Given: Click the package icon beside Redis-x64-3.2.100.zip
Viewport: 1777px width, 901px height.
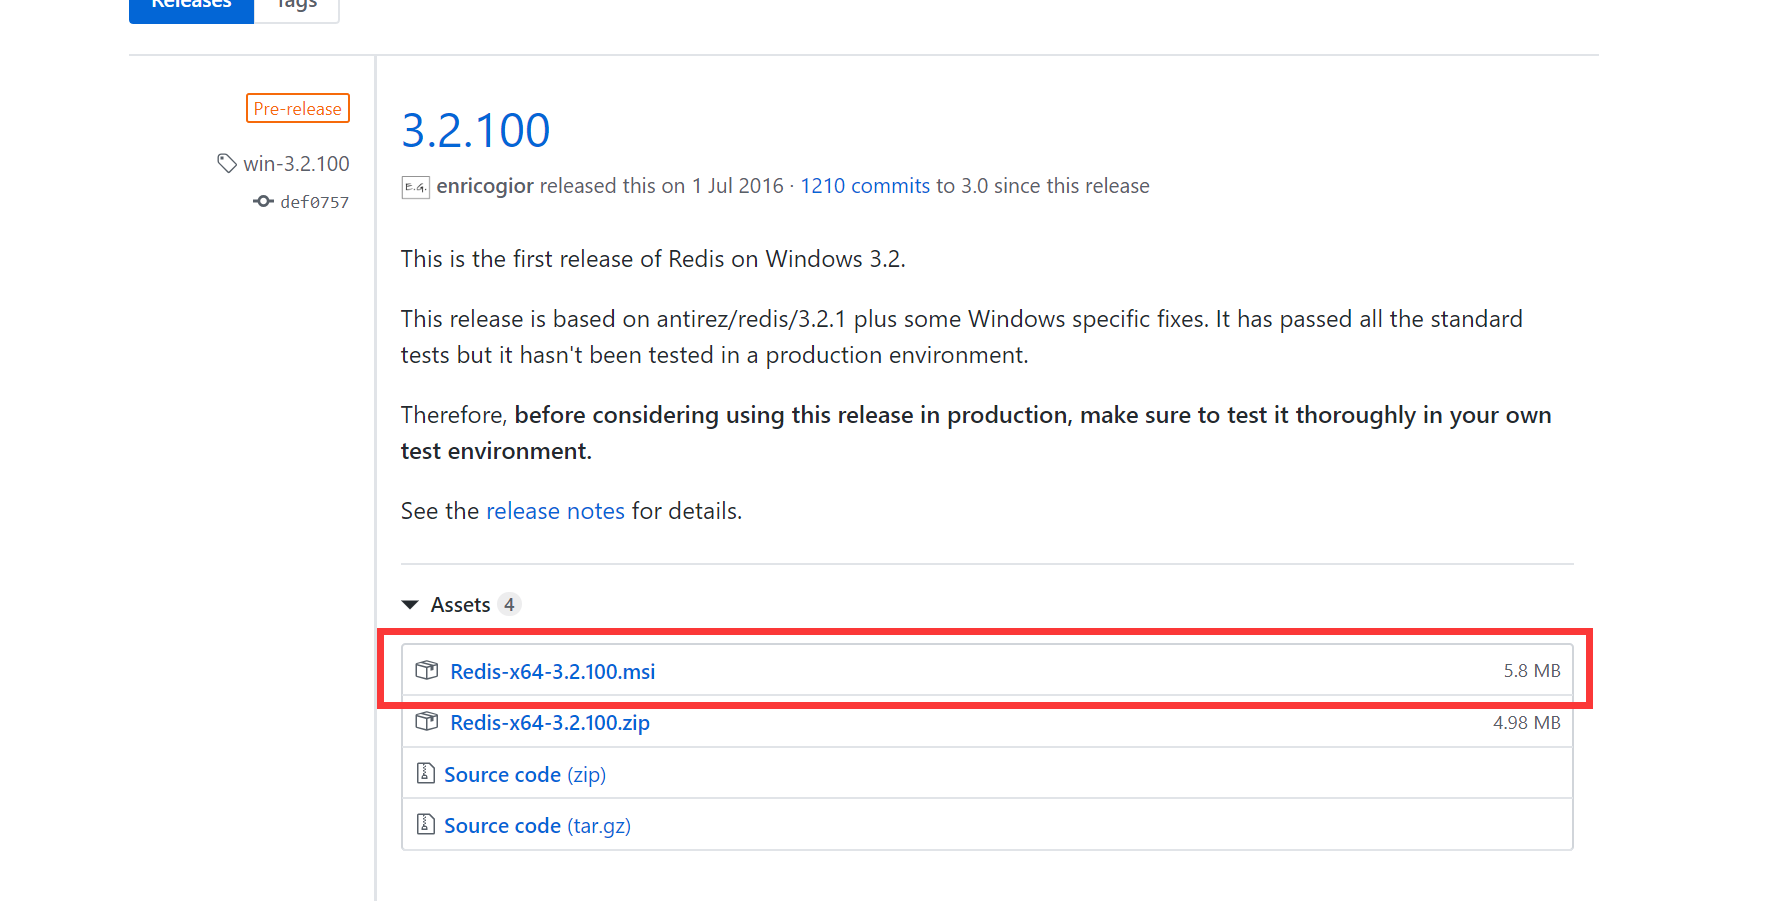Looking at the screenshot, I should click(x=427, y=721).
